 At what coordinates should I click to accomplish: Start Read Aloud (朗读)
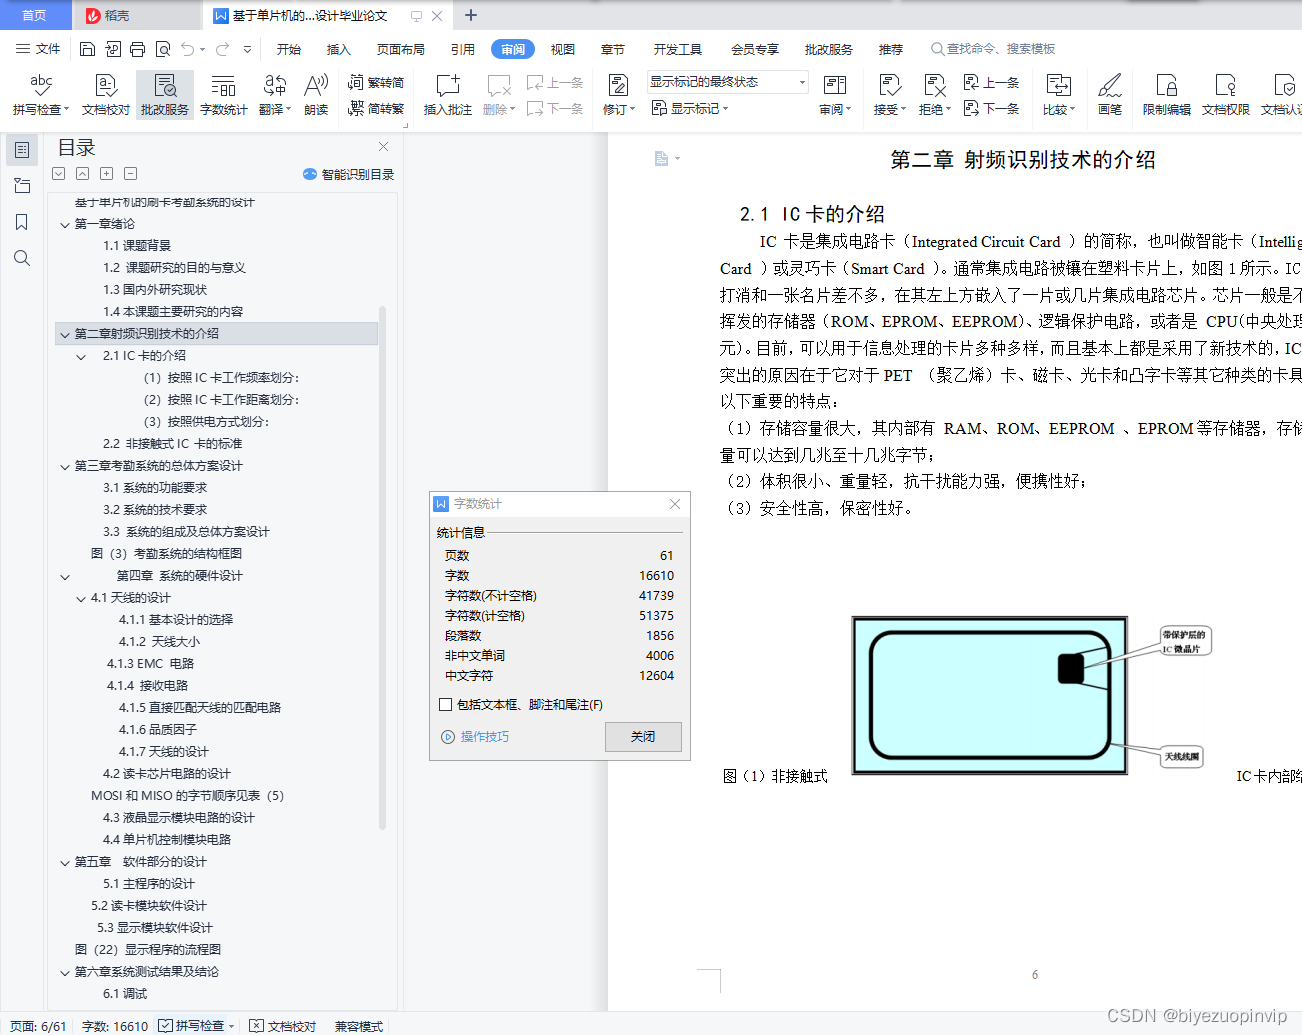316,95
